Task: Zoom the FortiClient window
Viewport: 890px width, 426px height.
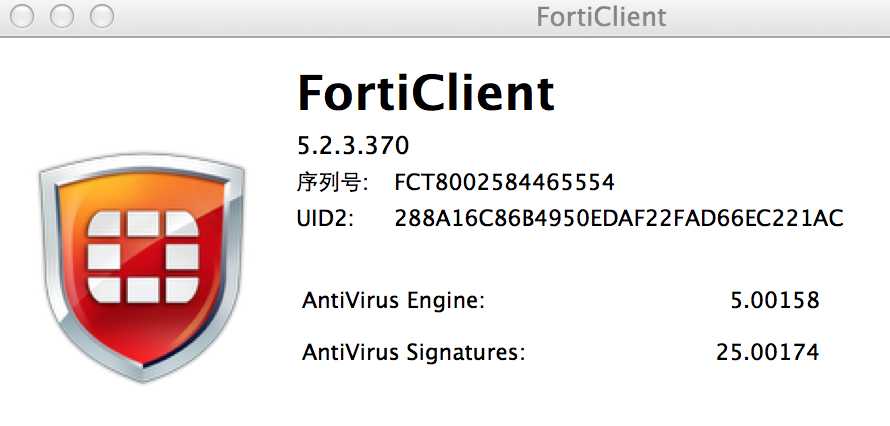Action: (101, 16)
